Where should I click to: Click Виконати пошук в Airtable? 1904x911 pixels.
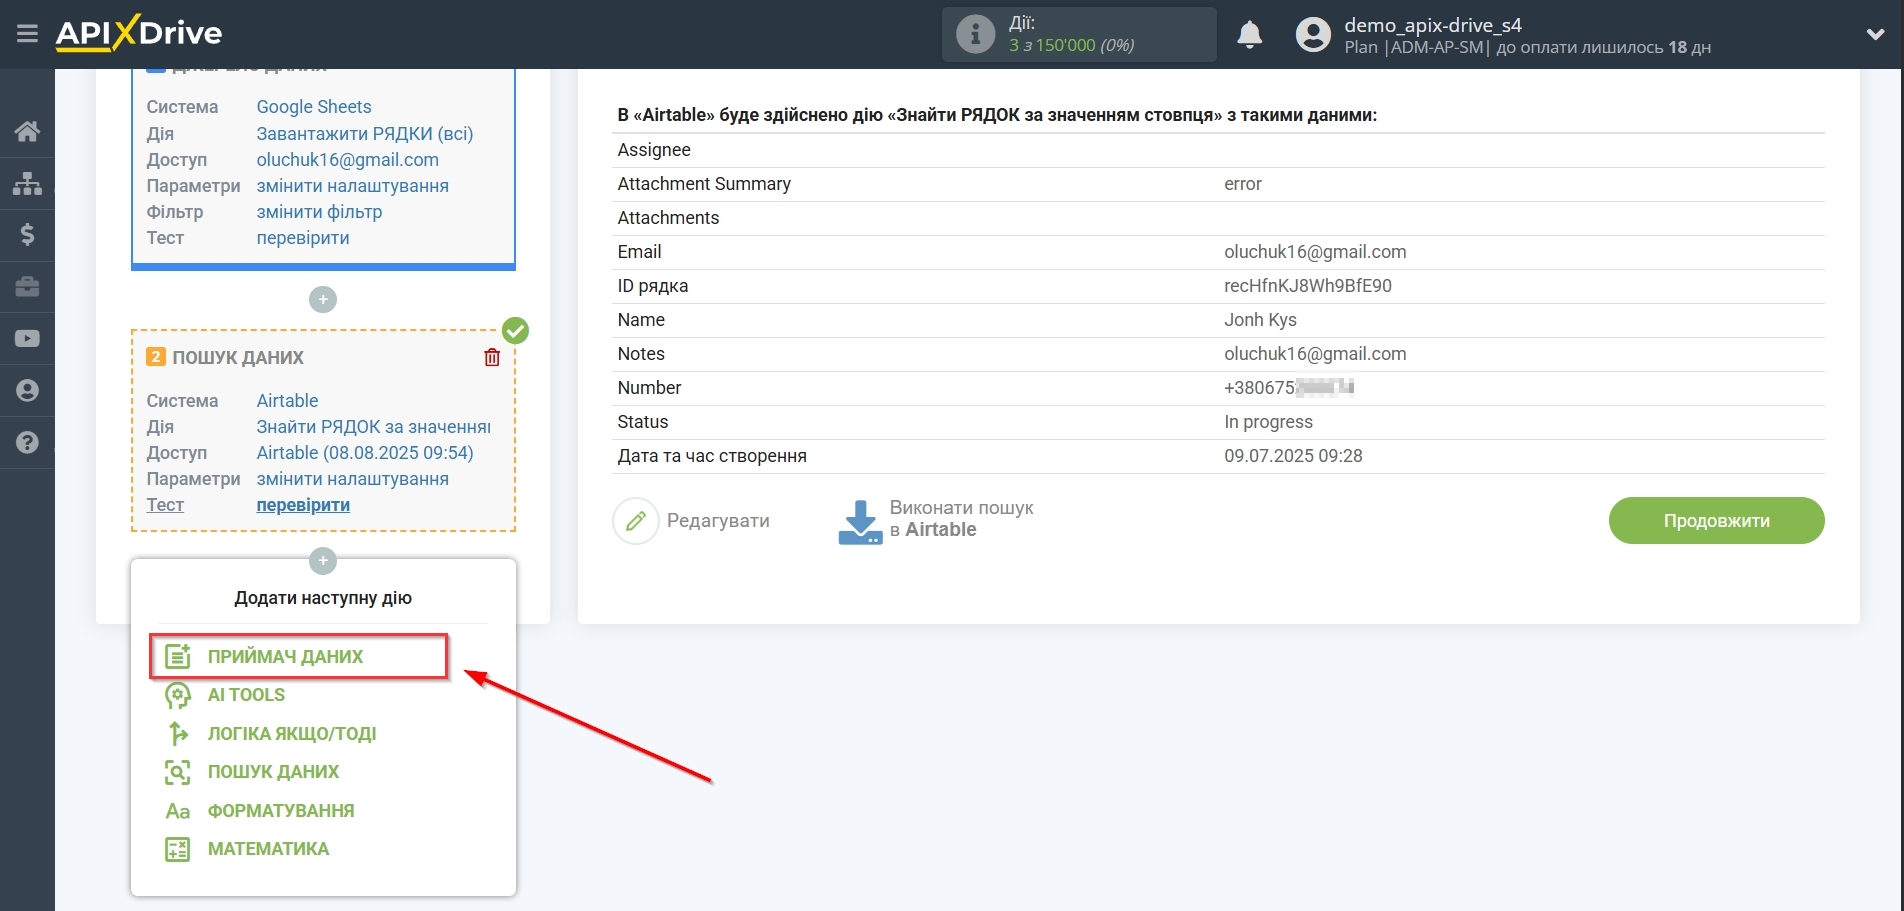(961, 519)
